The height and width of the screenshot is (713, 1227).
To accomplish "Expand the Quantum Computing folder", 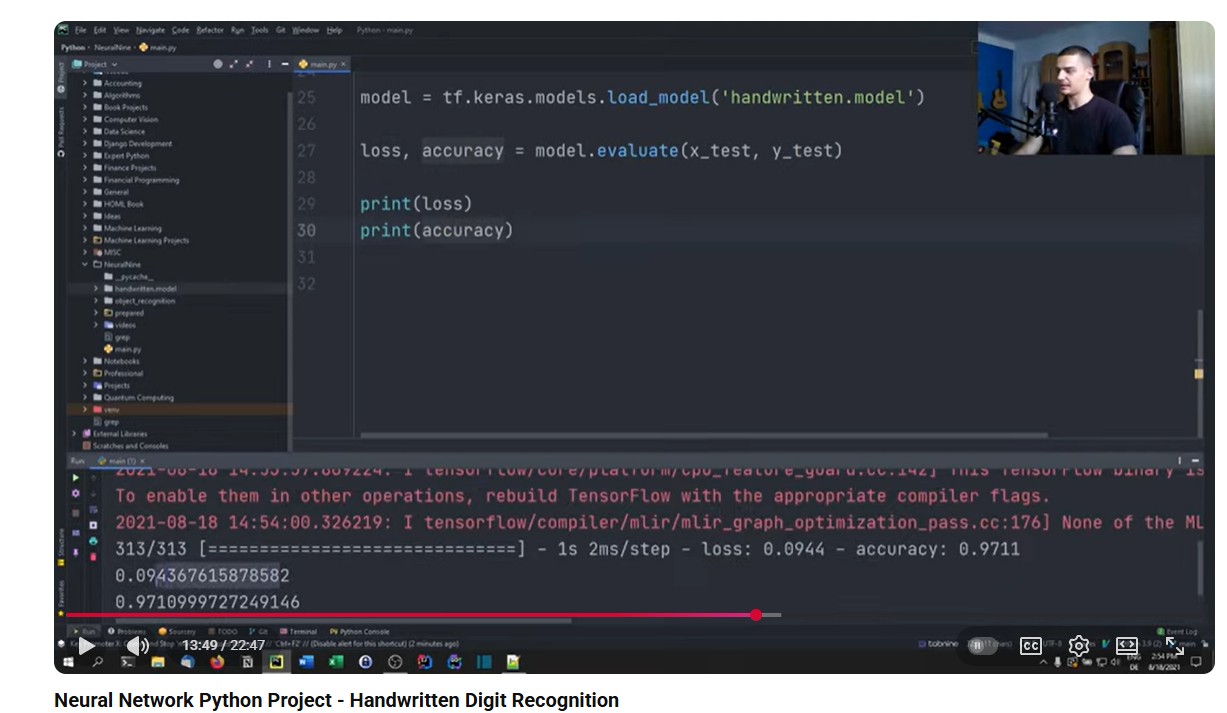I will (x=85, y=397).
